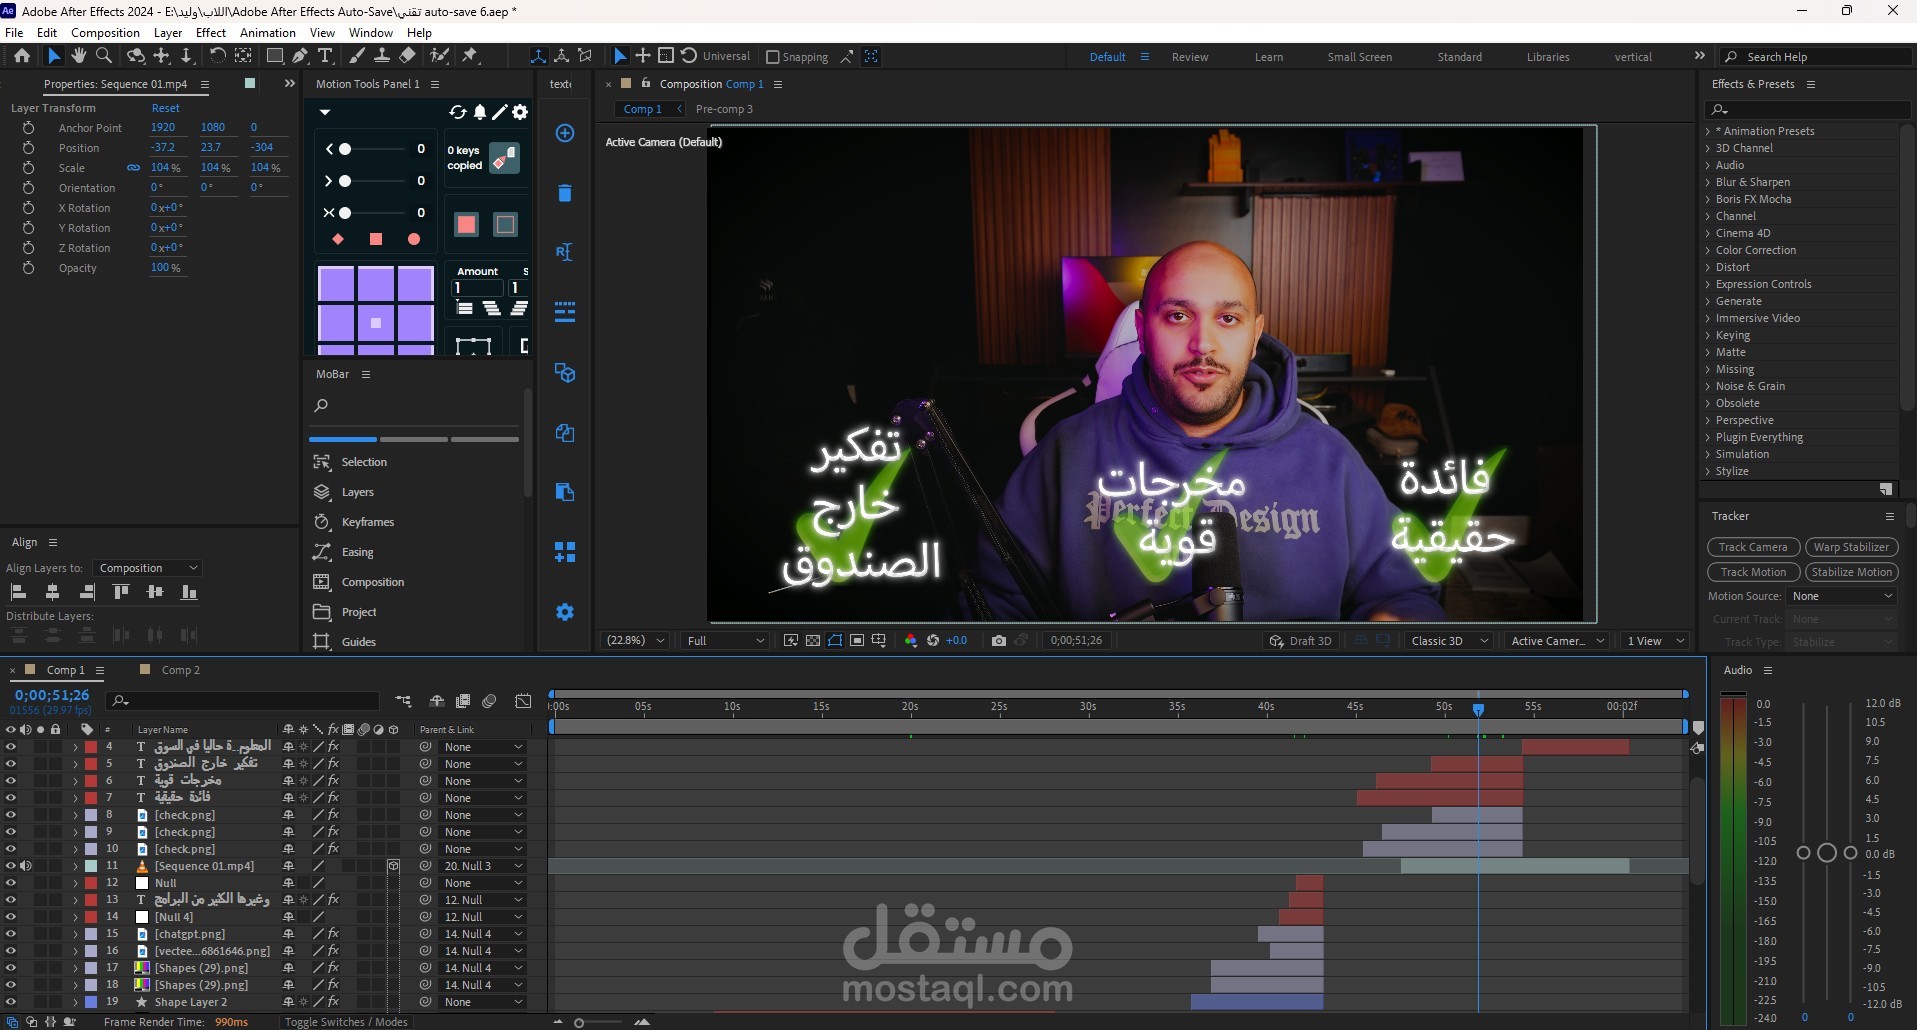1917x1030 pixels.
Task: Select the Horizontal Type tool
Action: coord(325,56)
